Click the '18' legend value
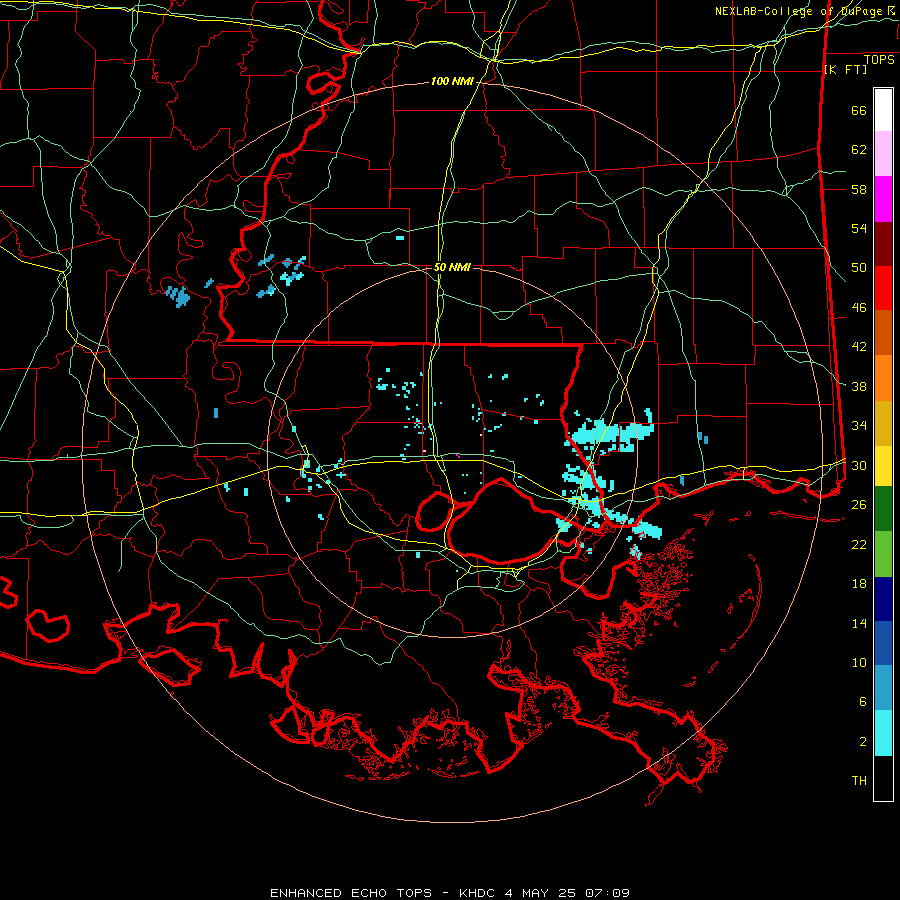 click(x=859, y=584)
